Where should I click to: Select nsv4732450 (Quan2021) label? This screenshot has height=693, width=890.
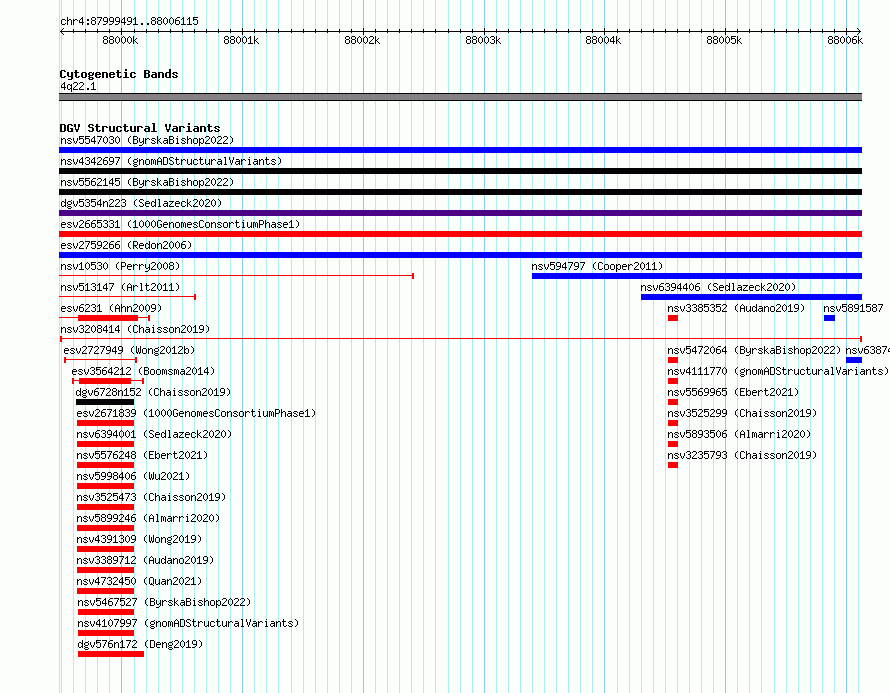(140, 581)
